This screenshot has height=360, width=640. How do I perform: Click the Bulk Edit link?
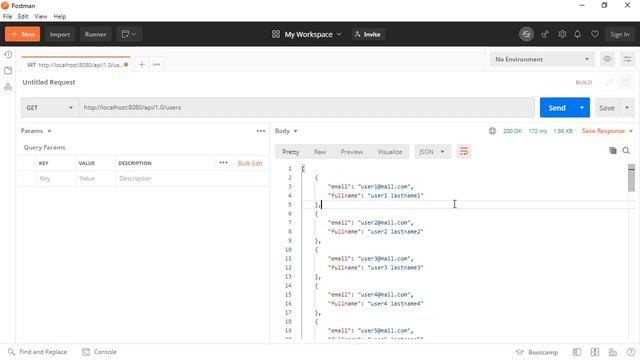250,163
